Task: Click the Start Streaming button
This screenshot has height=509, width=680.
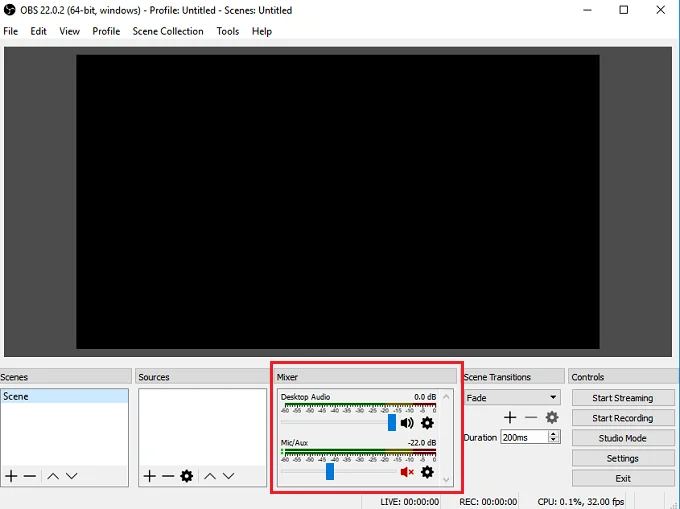Action: pyautogui.click(x=622, y=398)
